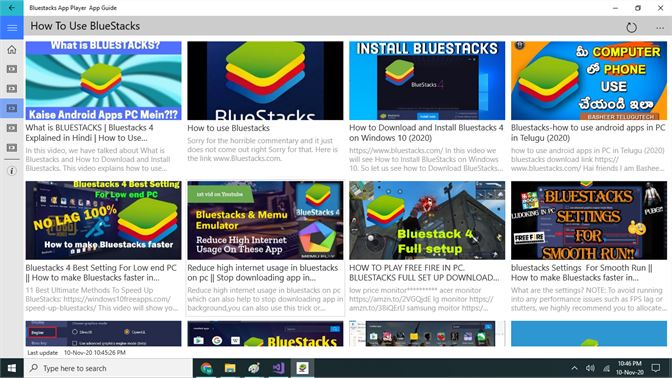Launch Chrome from the taskbar
Screen dimensions: 672x378
tap(207, 368)
